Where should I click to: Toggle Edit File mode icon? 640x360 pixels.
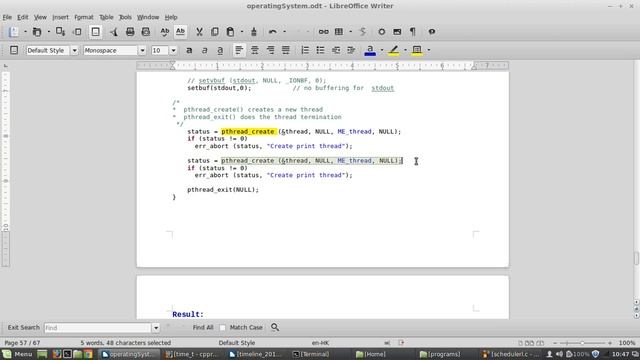click(x=96, y=32)
